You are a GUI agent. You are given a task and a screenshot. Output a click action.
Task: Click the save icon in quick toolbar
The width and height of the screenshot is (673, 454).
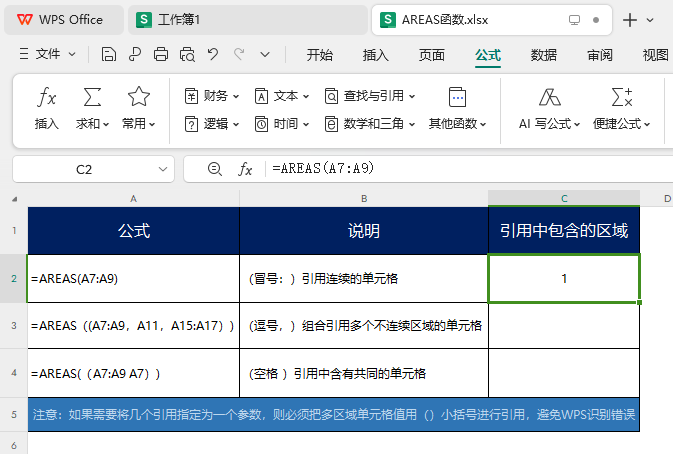tap(109, 54)
